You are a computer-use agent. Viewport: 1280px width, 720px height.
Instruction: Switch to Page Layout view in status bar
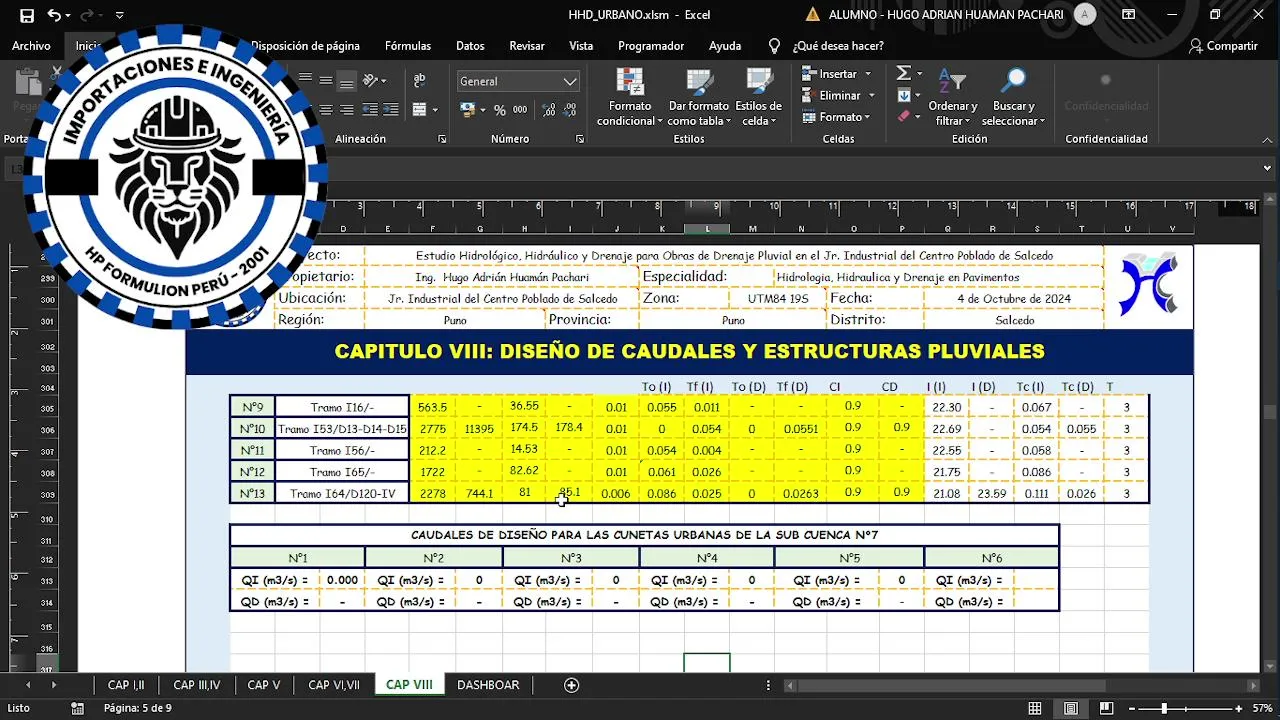point(1071,708)
